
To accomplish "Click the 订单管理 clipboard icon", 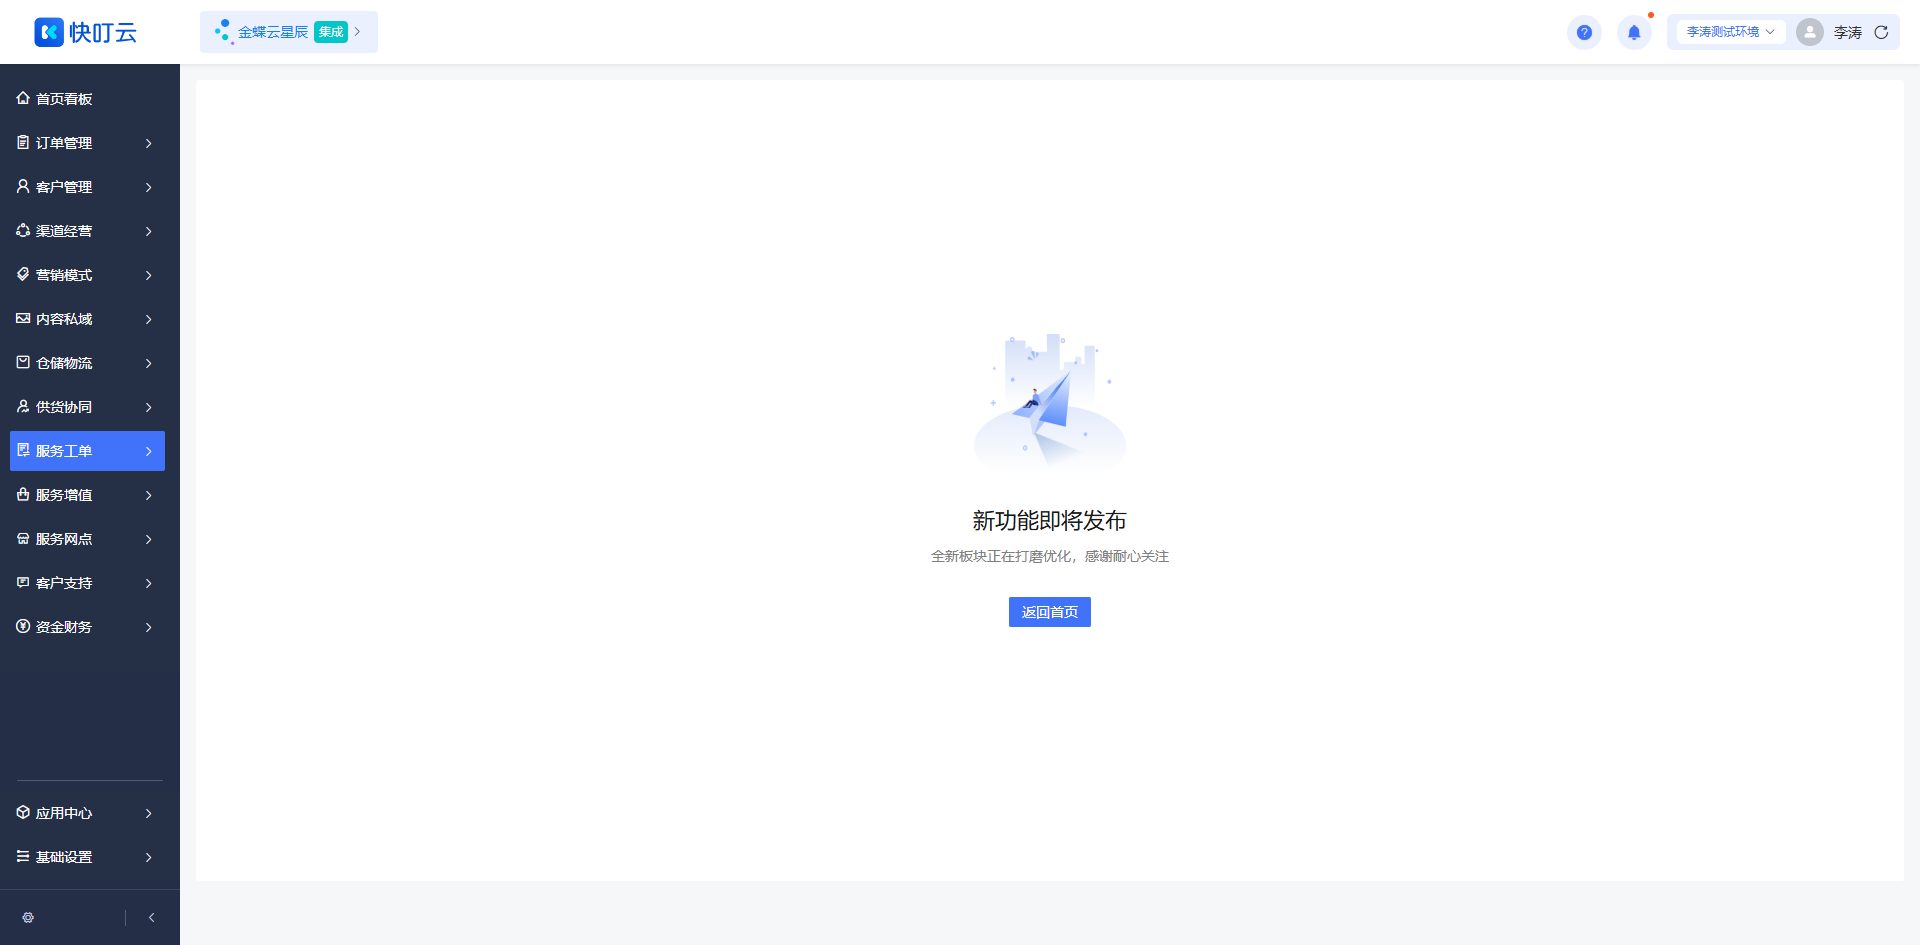I will (23, 142).
